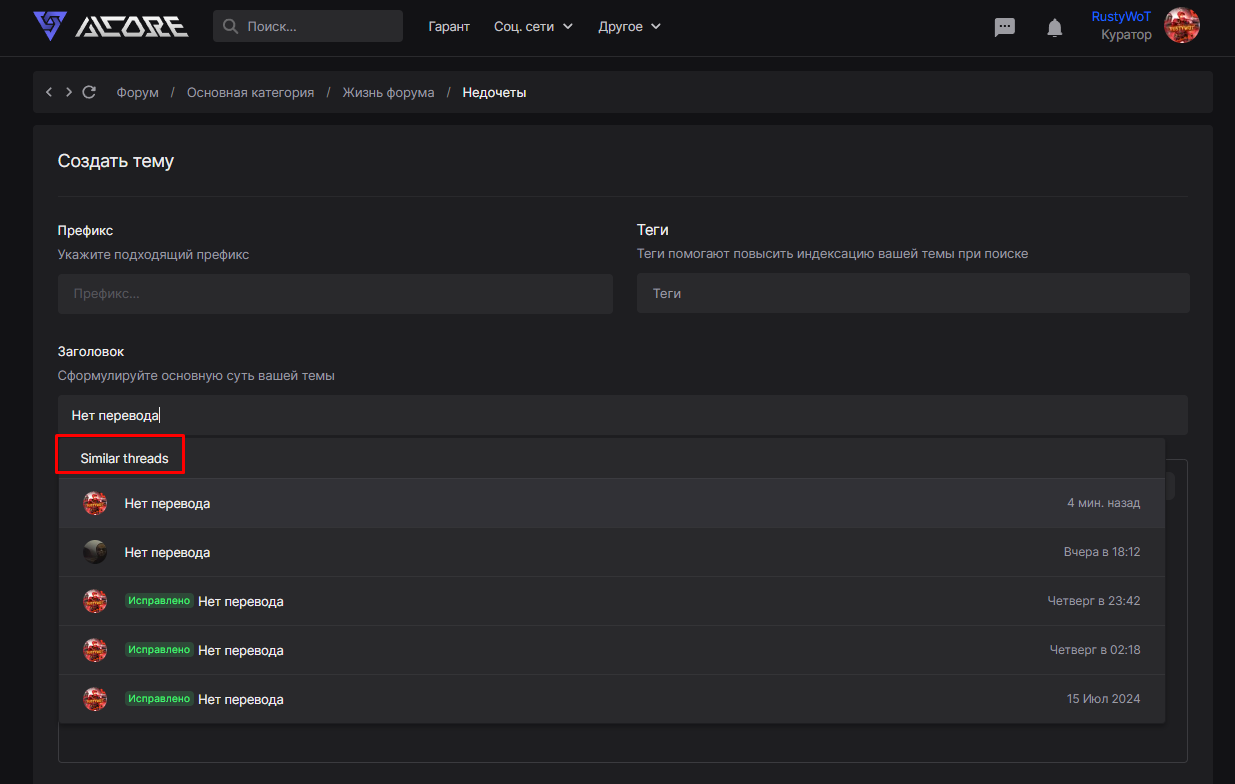Open similar thread from Вчера в 18:12
1235x784 pixels.
[167, 552]
